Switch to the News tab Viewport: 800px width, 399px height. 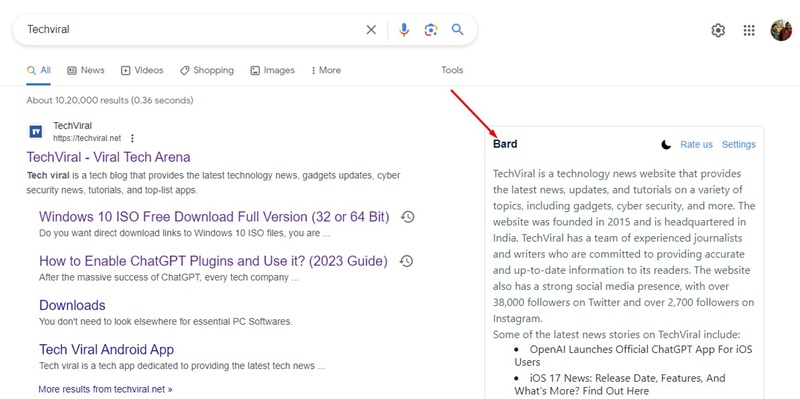(86, 70)
